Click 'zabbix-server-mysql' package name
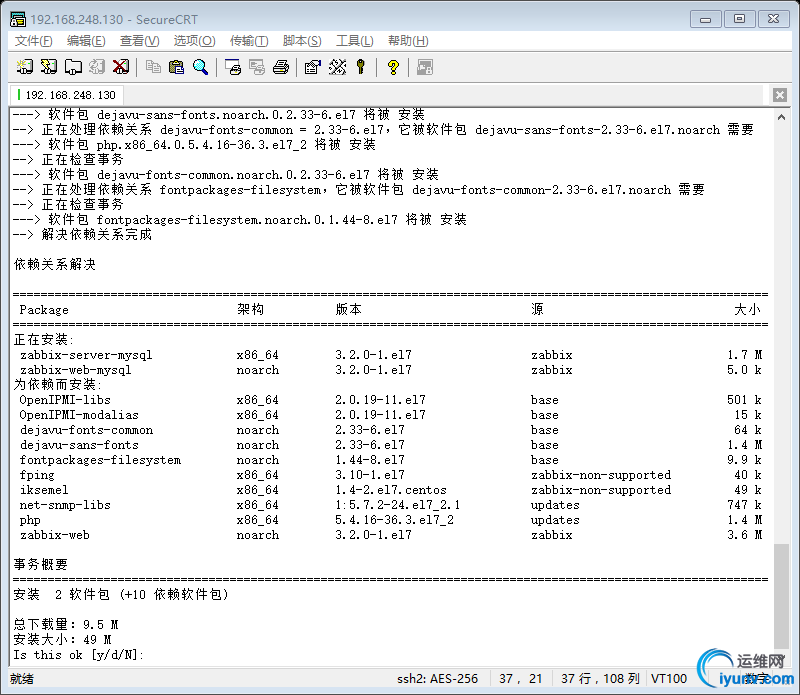The width and height of the screenshot is (800, 695). 86,355
